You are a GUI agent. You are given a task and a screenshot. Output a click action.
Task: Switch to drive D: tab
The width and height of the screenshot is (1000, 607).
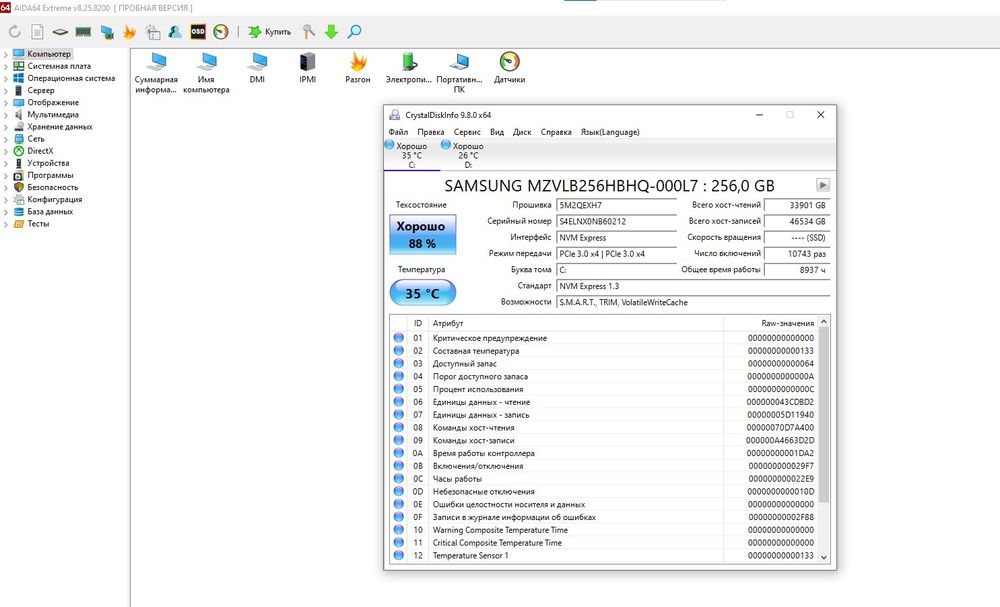(x=468, y=155)
